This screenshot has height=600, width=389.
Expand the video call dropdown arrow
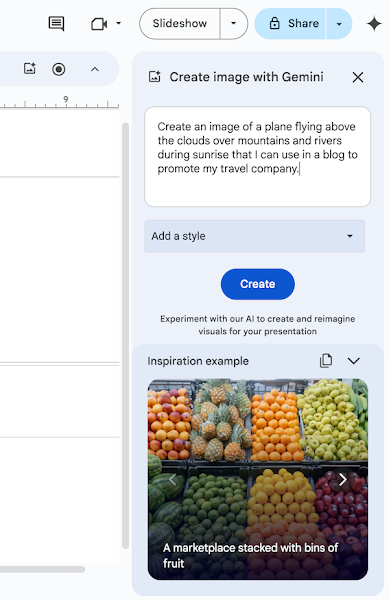click(x=119, y=23)
